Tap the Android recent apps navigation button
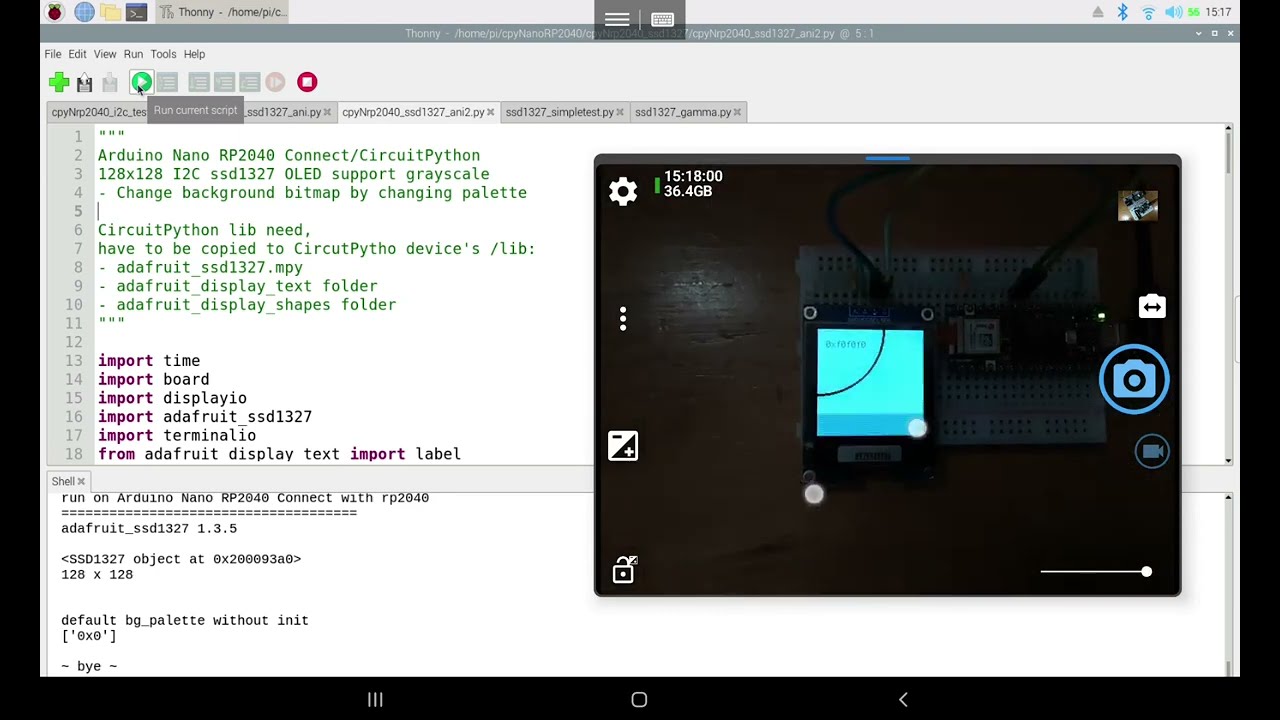1280x720 pixels. click(375, 700)
